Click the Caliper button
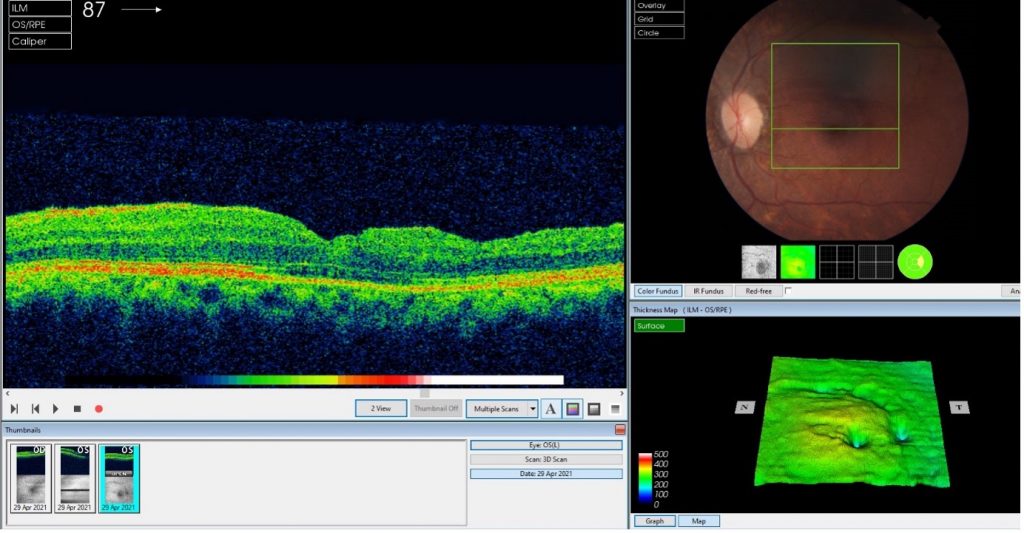Viewport: 1024px width, 533px height. point(40,41)
